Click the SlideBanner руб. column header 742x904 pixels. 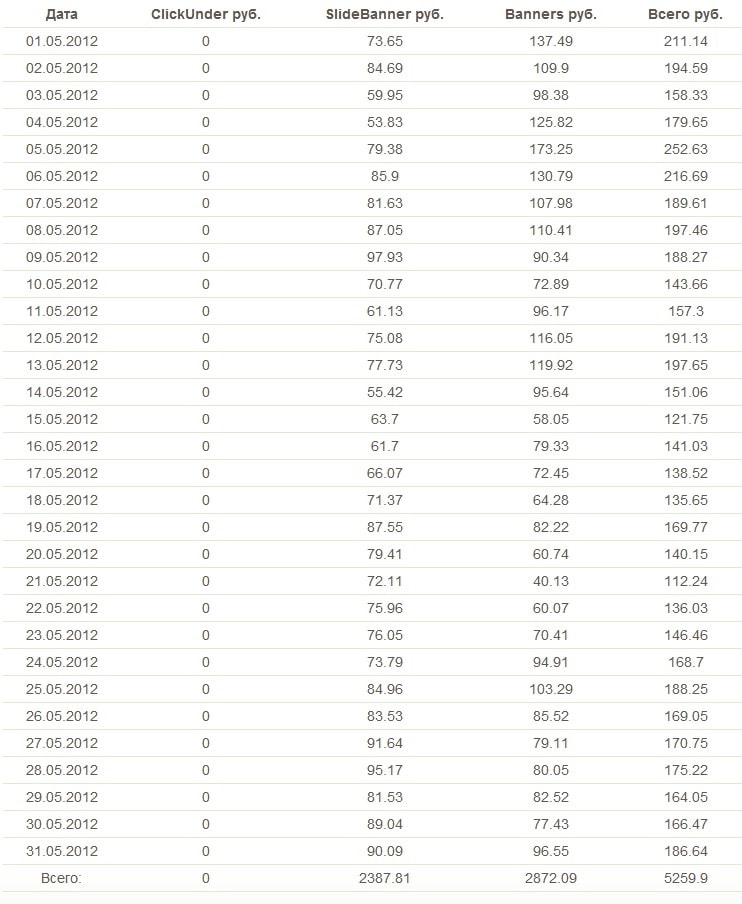coord(385,15)
